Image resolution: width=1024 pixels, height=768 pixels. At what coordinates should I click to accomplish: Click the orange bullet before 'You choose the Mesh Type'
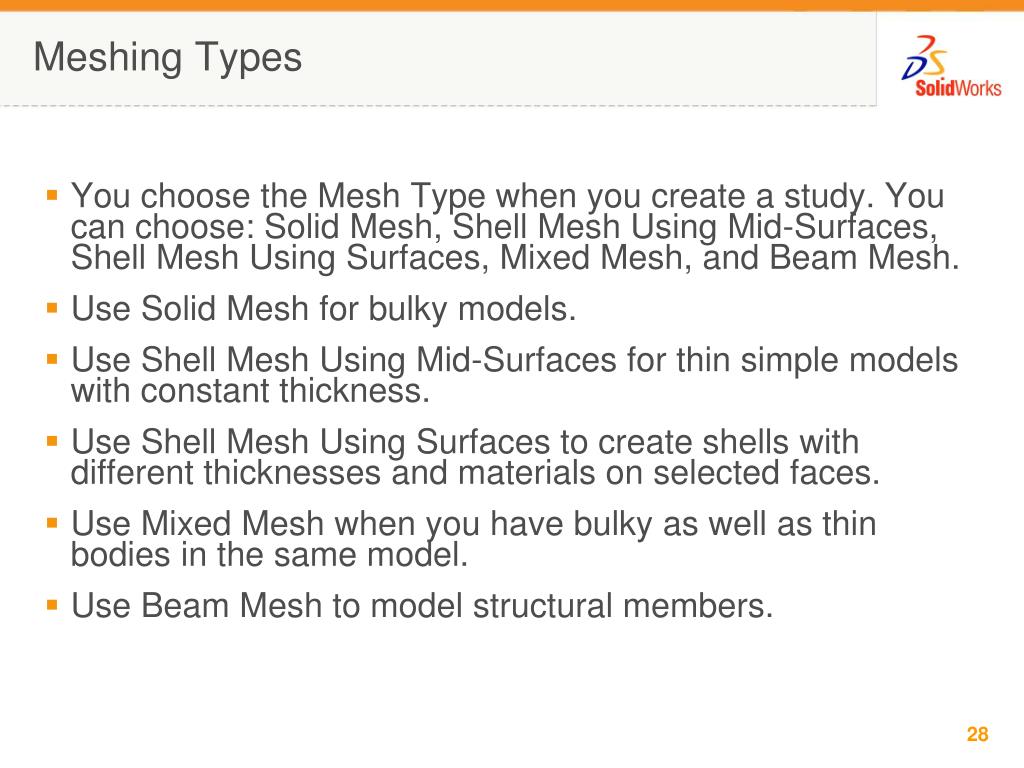52,194
